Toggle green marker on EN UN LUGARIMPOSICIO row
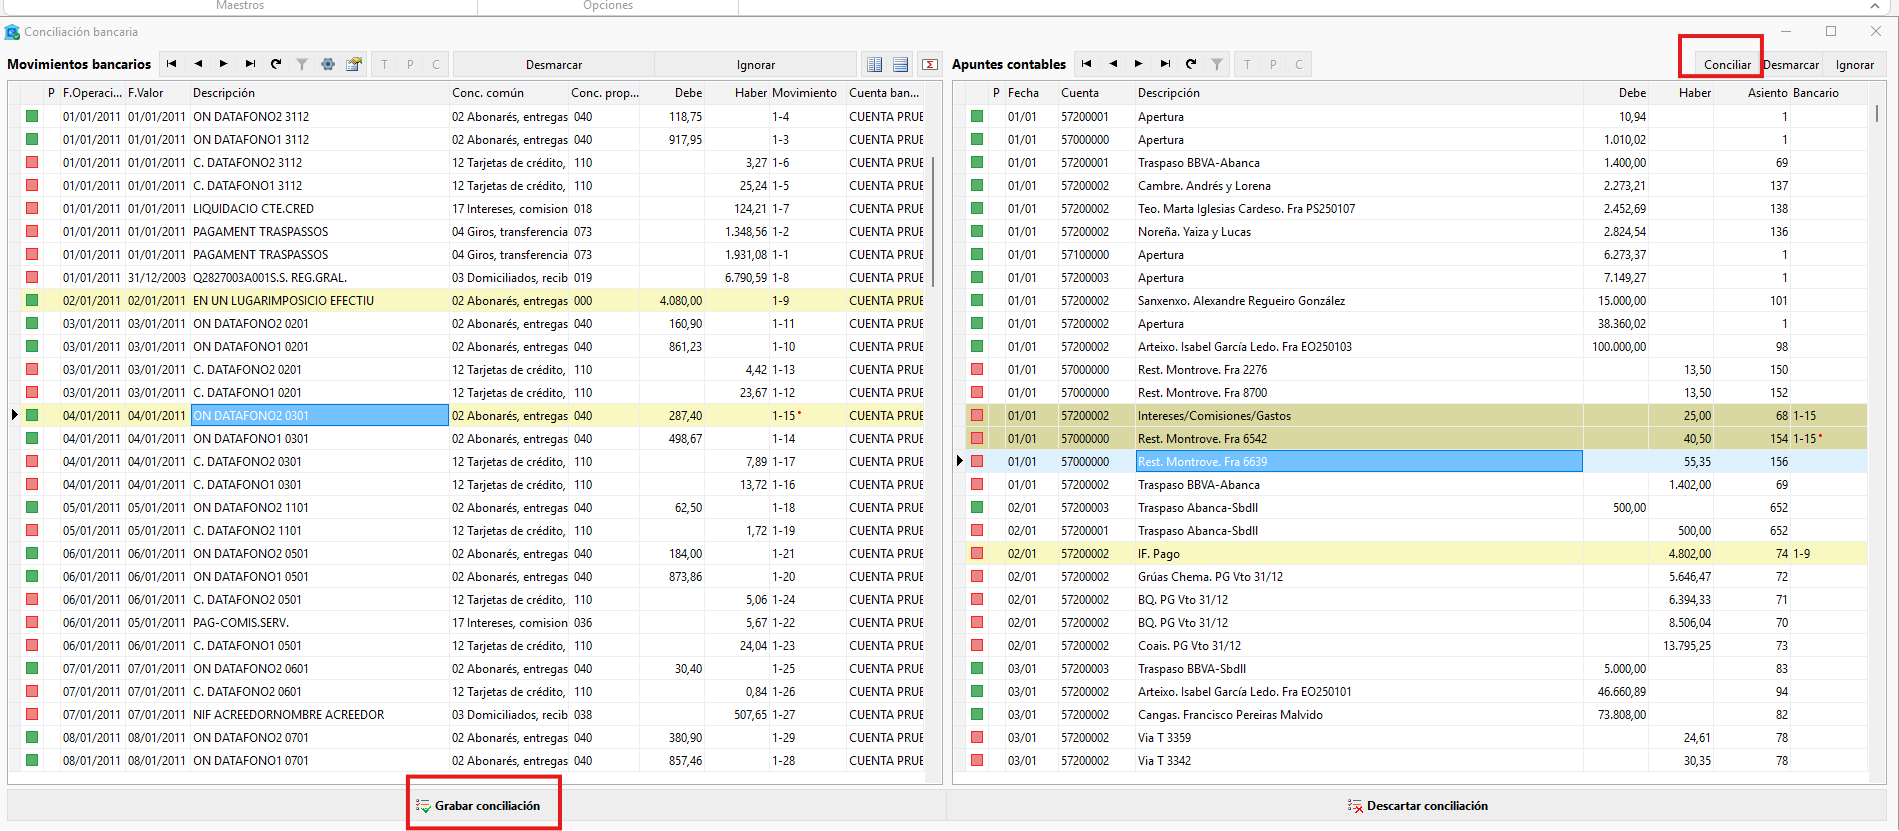Viewport: 1899px width, 831px height. [x=32, y=300]
